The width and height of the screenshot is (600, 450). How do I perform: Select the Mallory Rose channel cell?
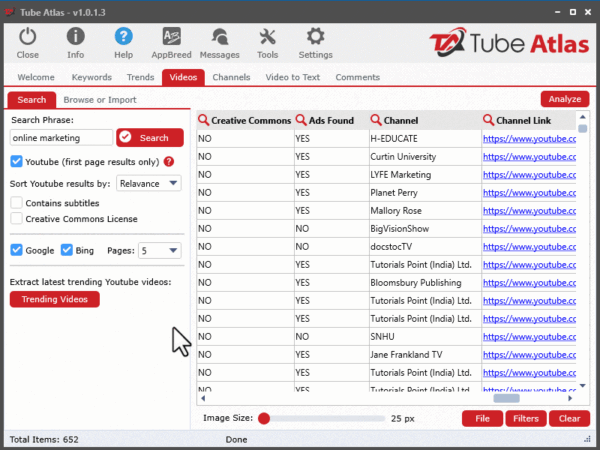click(425, 211)
